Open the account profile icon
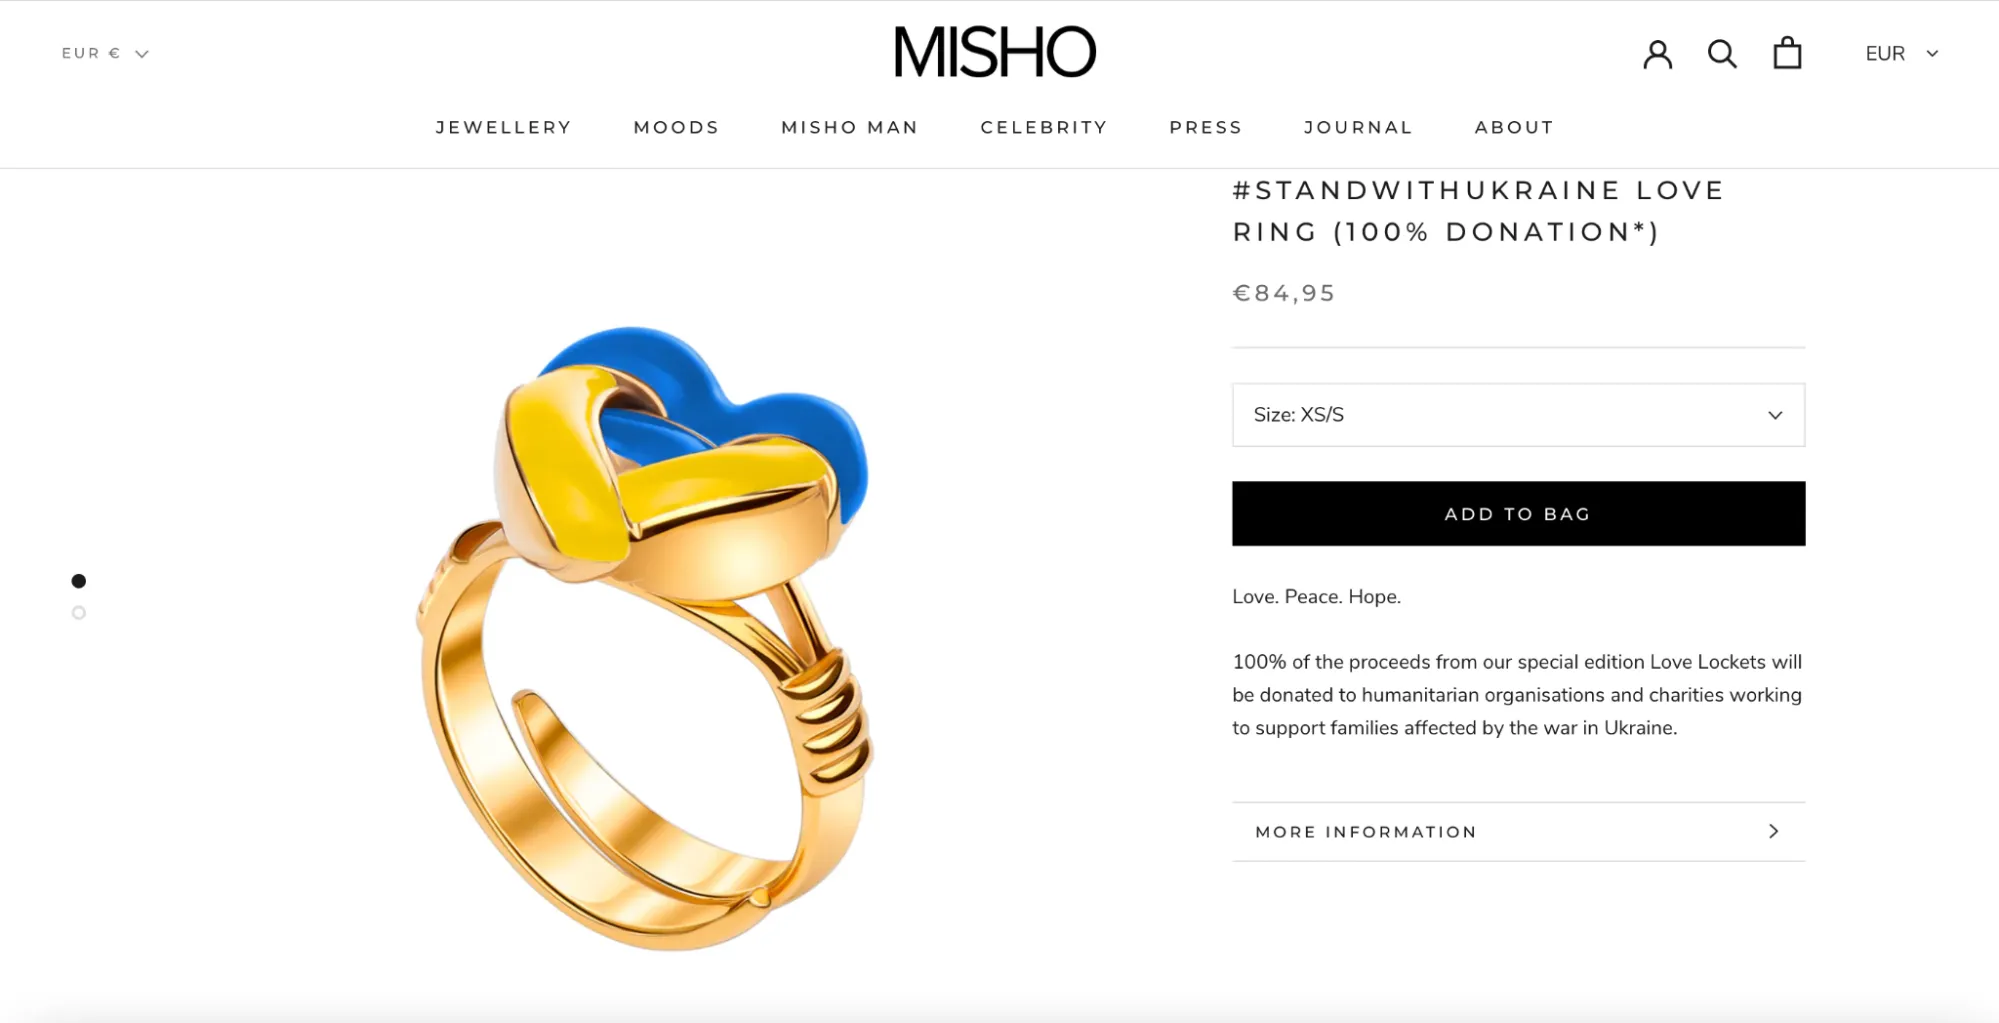Screen dimensions: 1999x1023 pyautogui.click(x=1657, y=54)
